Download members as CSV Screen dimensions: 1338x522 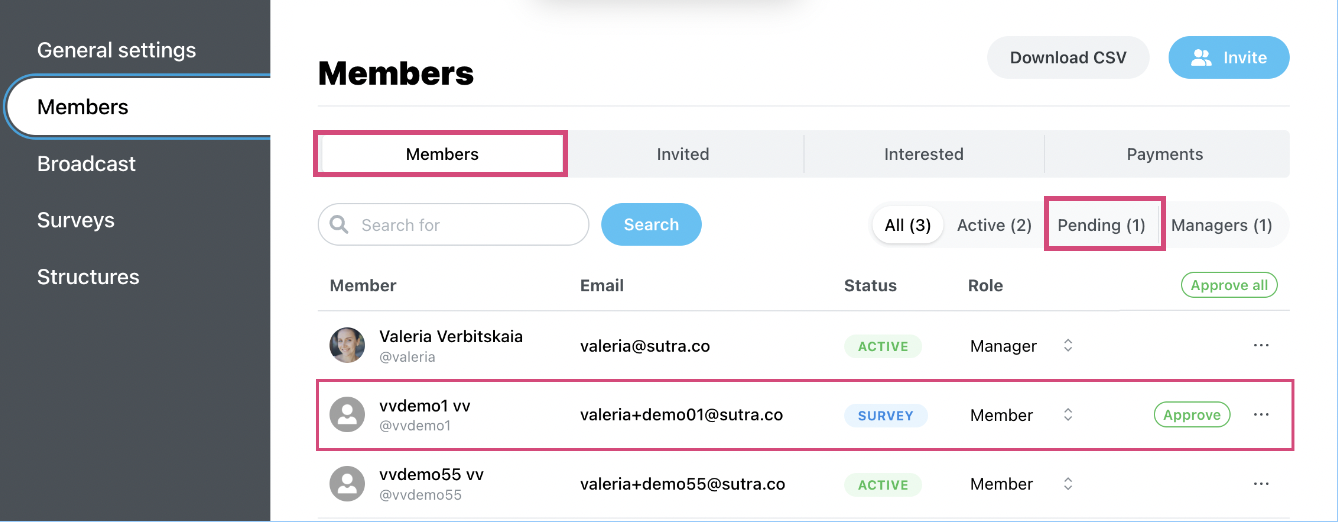pos(1068,58)
